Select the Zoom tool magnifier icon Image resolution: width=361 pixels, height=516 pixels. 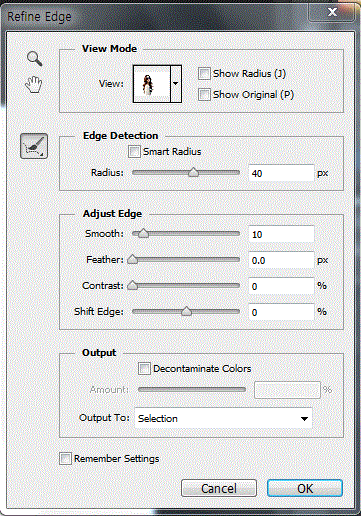point(34,59)
